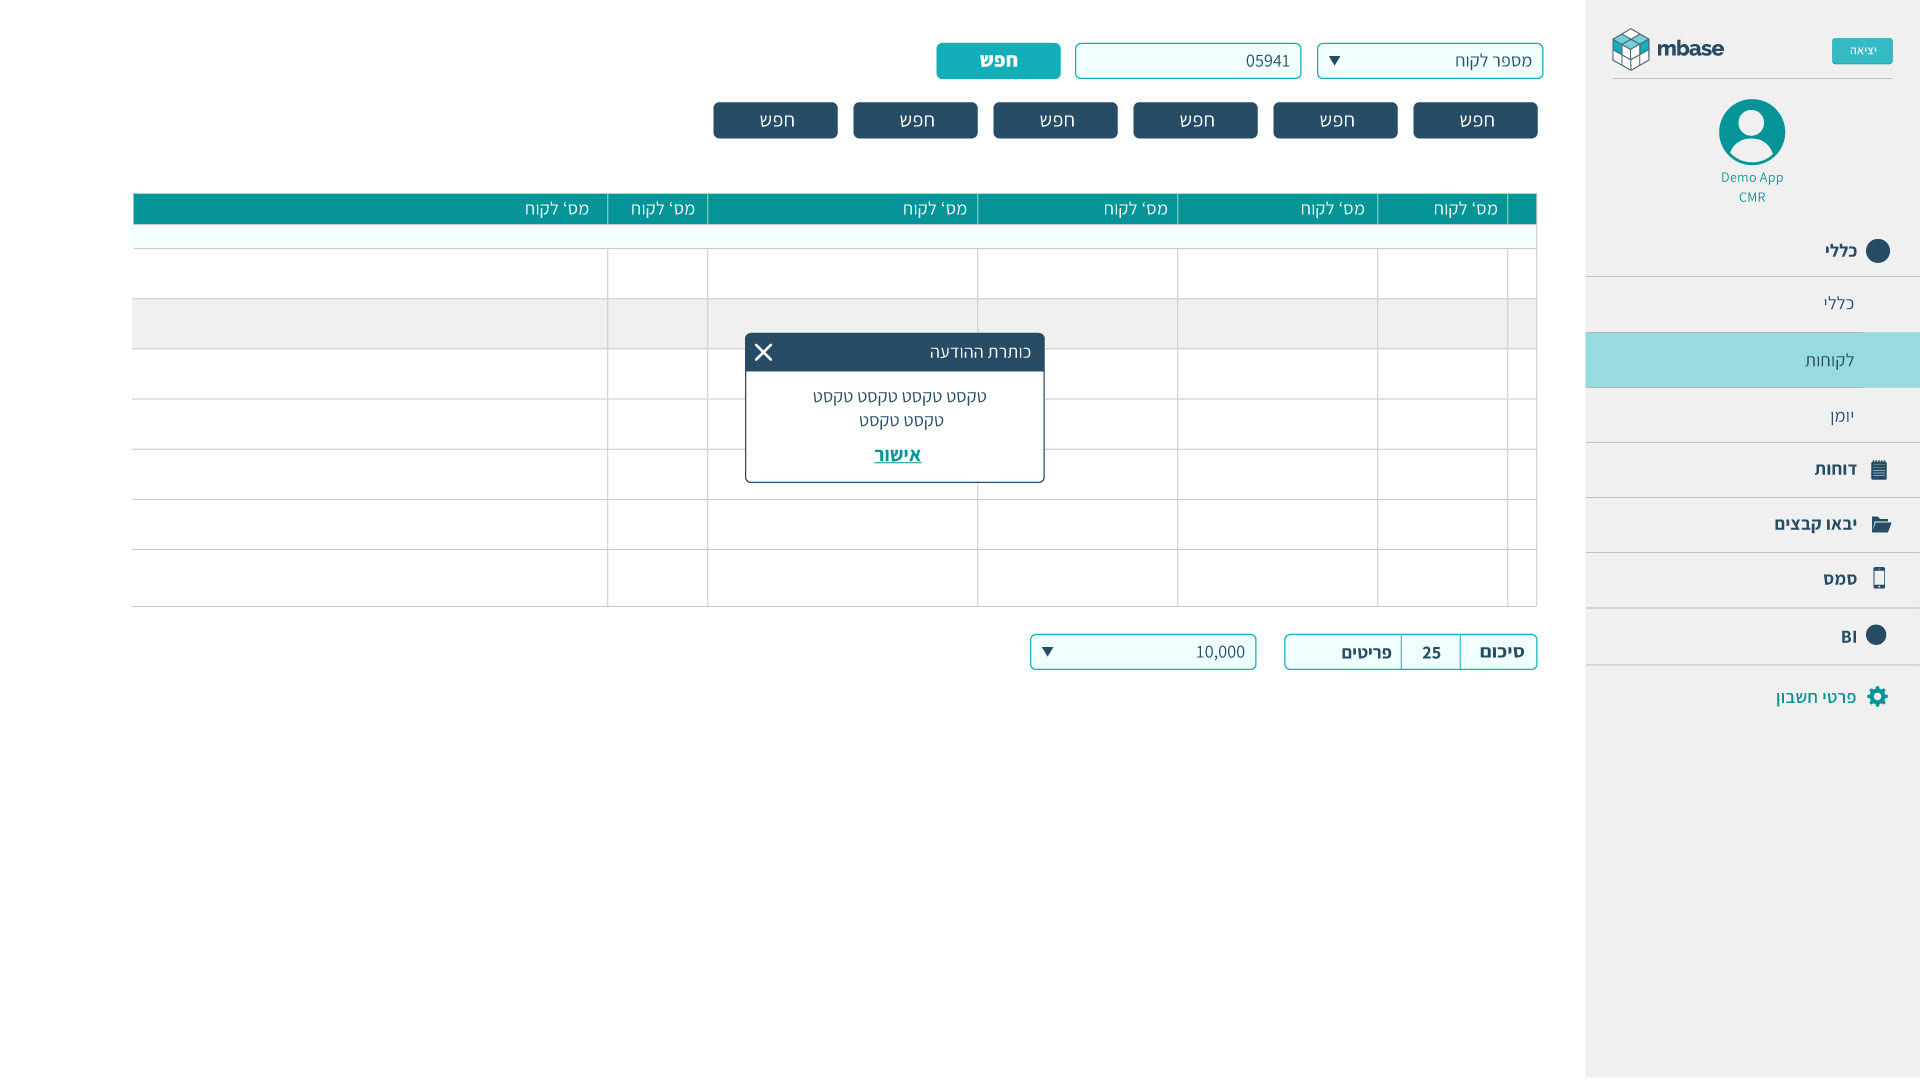Viewport: 1920px width, 1080px height.
Task: Click the circle icon next to BI
Action: (x=1876, y=636)
